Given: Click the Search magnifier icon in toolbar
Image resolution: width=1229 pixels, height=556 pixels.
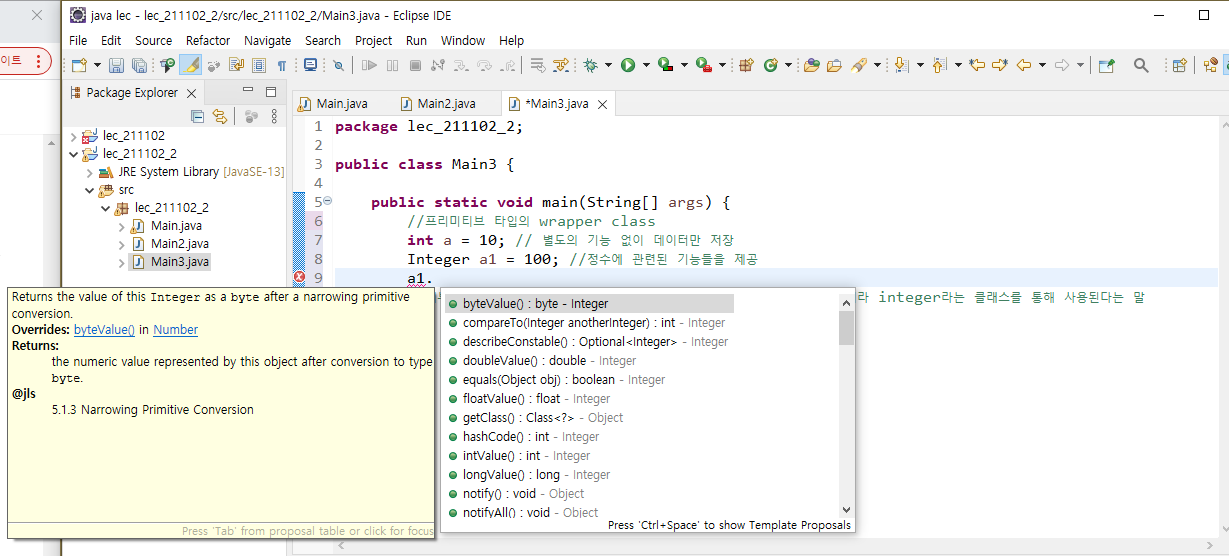Looking at the screenshot, I should coord(1141,66).
